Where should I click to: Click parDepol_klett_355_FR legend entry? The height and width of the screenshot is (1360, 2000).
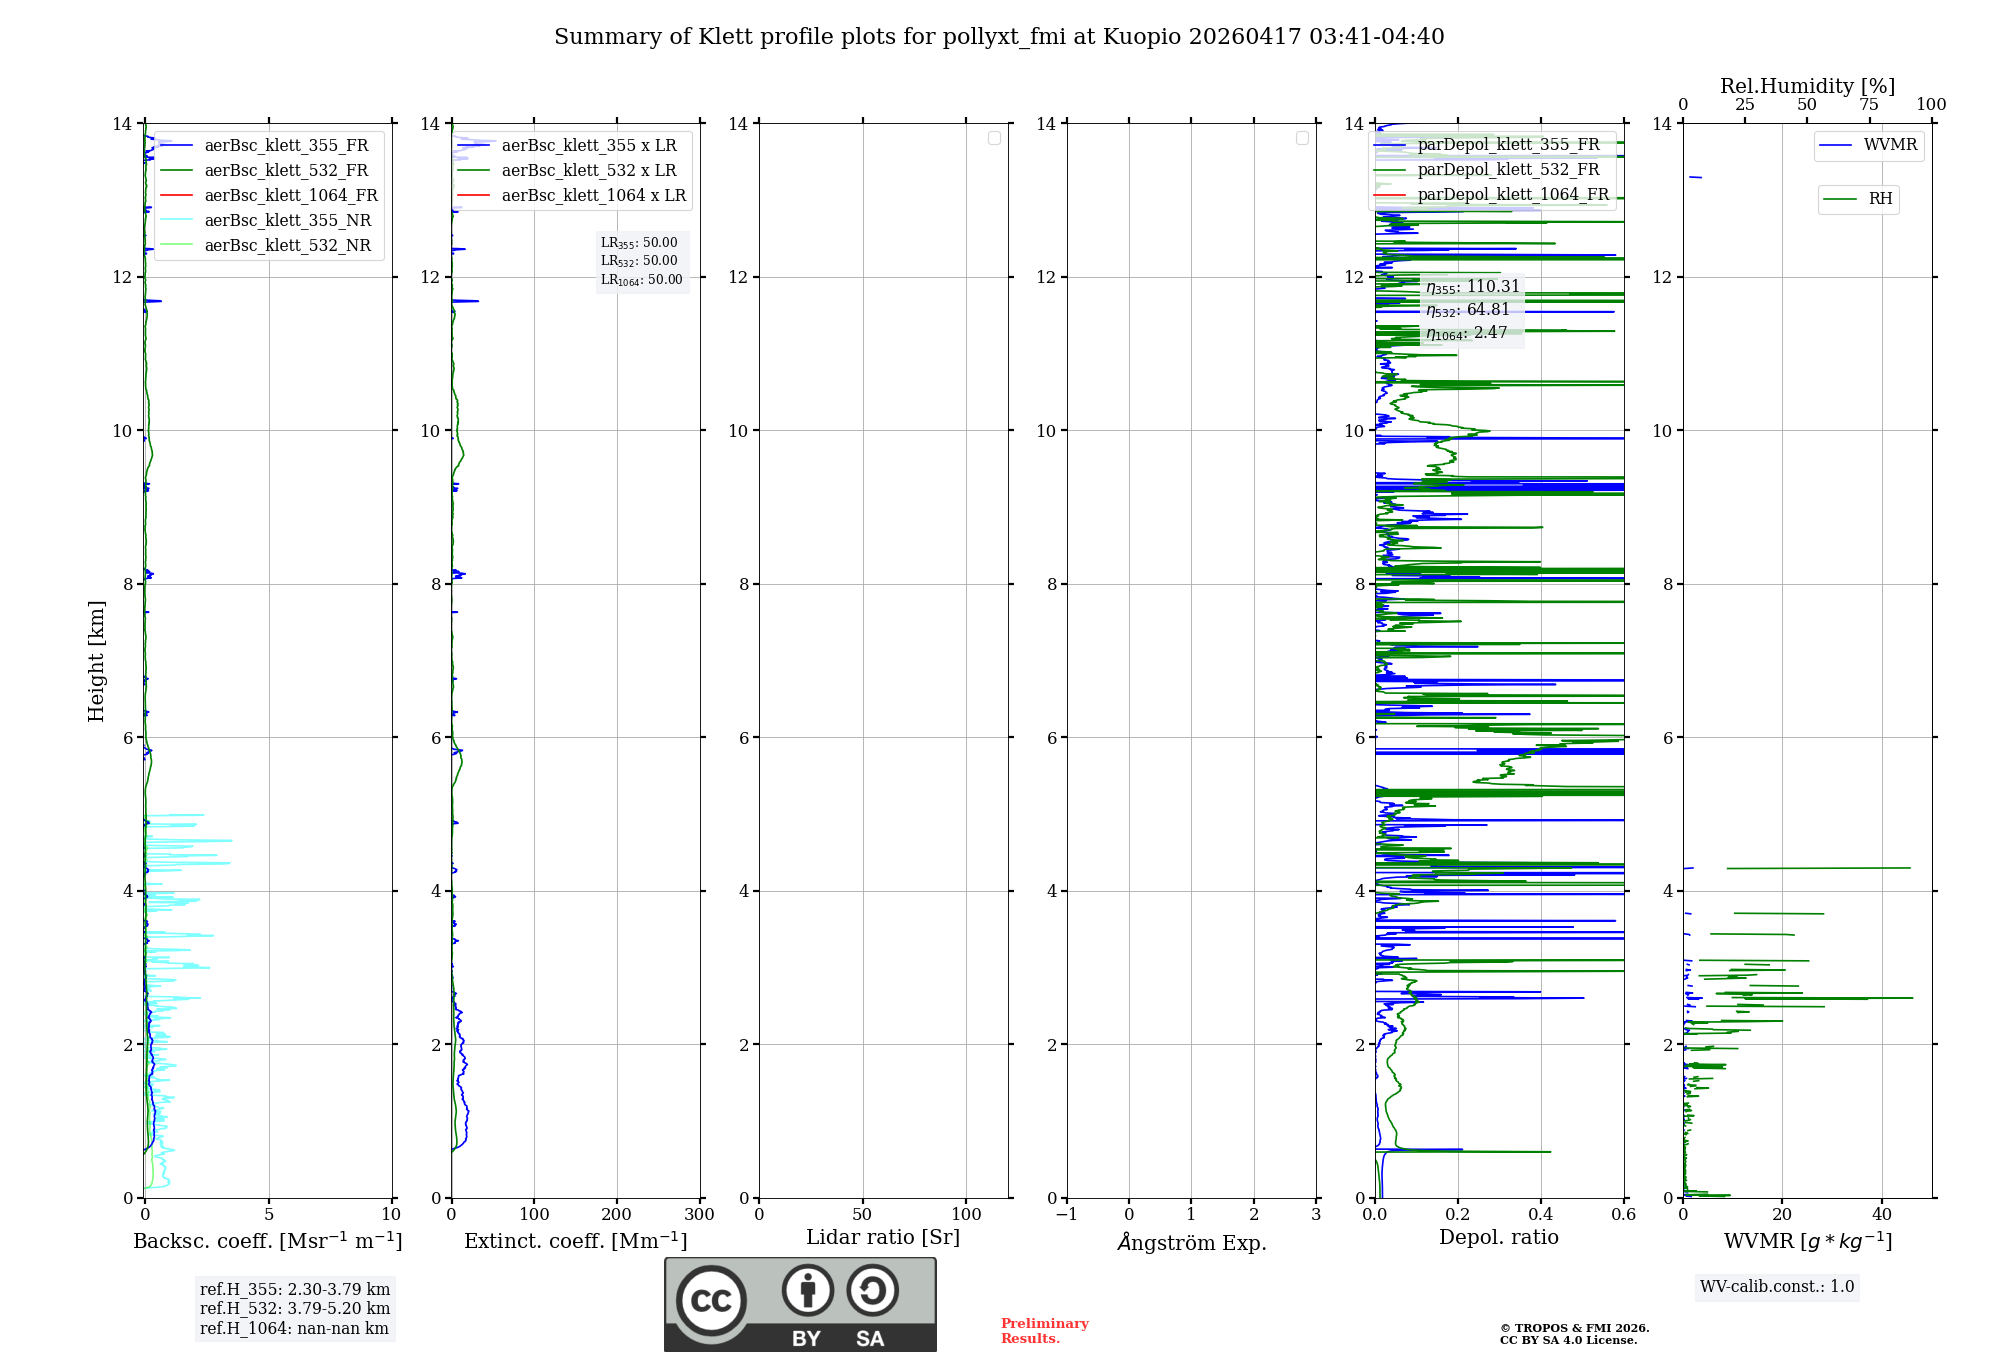(x=1507, y=145)
